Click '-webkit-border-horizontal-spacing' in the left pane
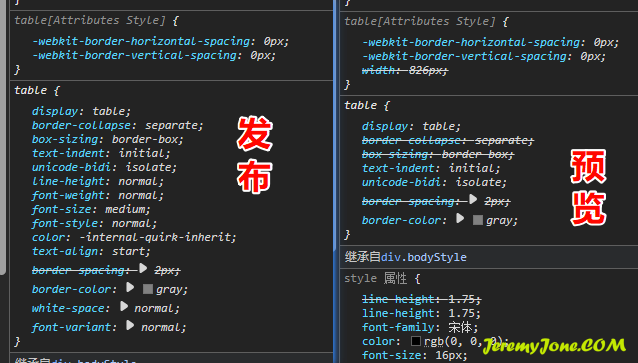Screen dimensions: 638x363 [x=141, y=42]
